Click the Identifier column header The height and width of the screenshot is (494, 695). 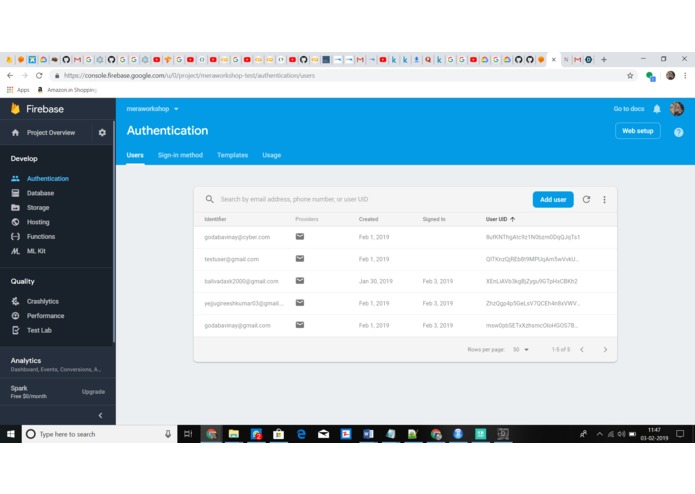(215, 219)
